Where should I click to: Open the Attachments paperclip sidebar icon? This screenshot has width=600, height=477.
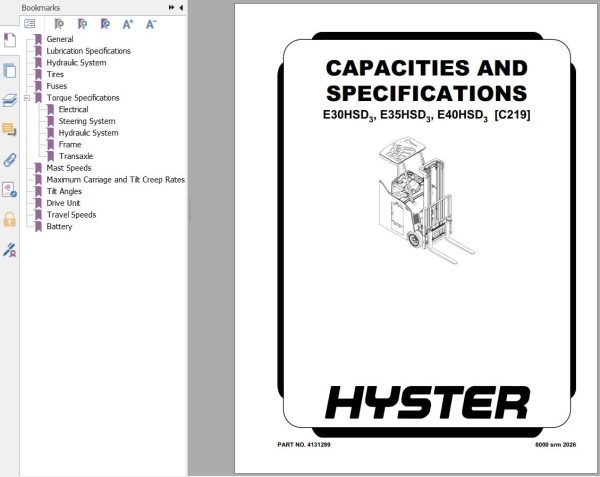pos(10,160)
